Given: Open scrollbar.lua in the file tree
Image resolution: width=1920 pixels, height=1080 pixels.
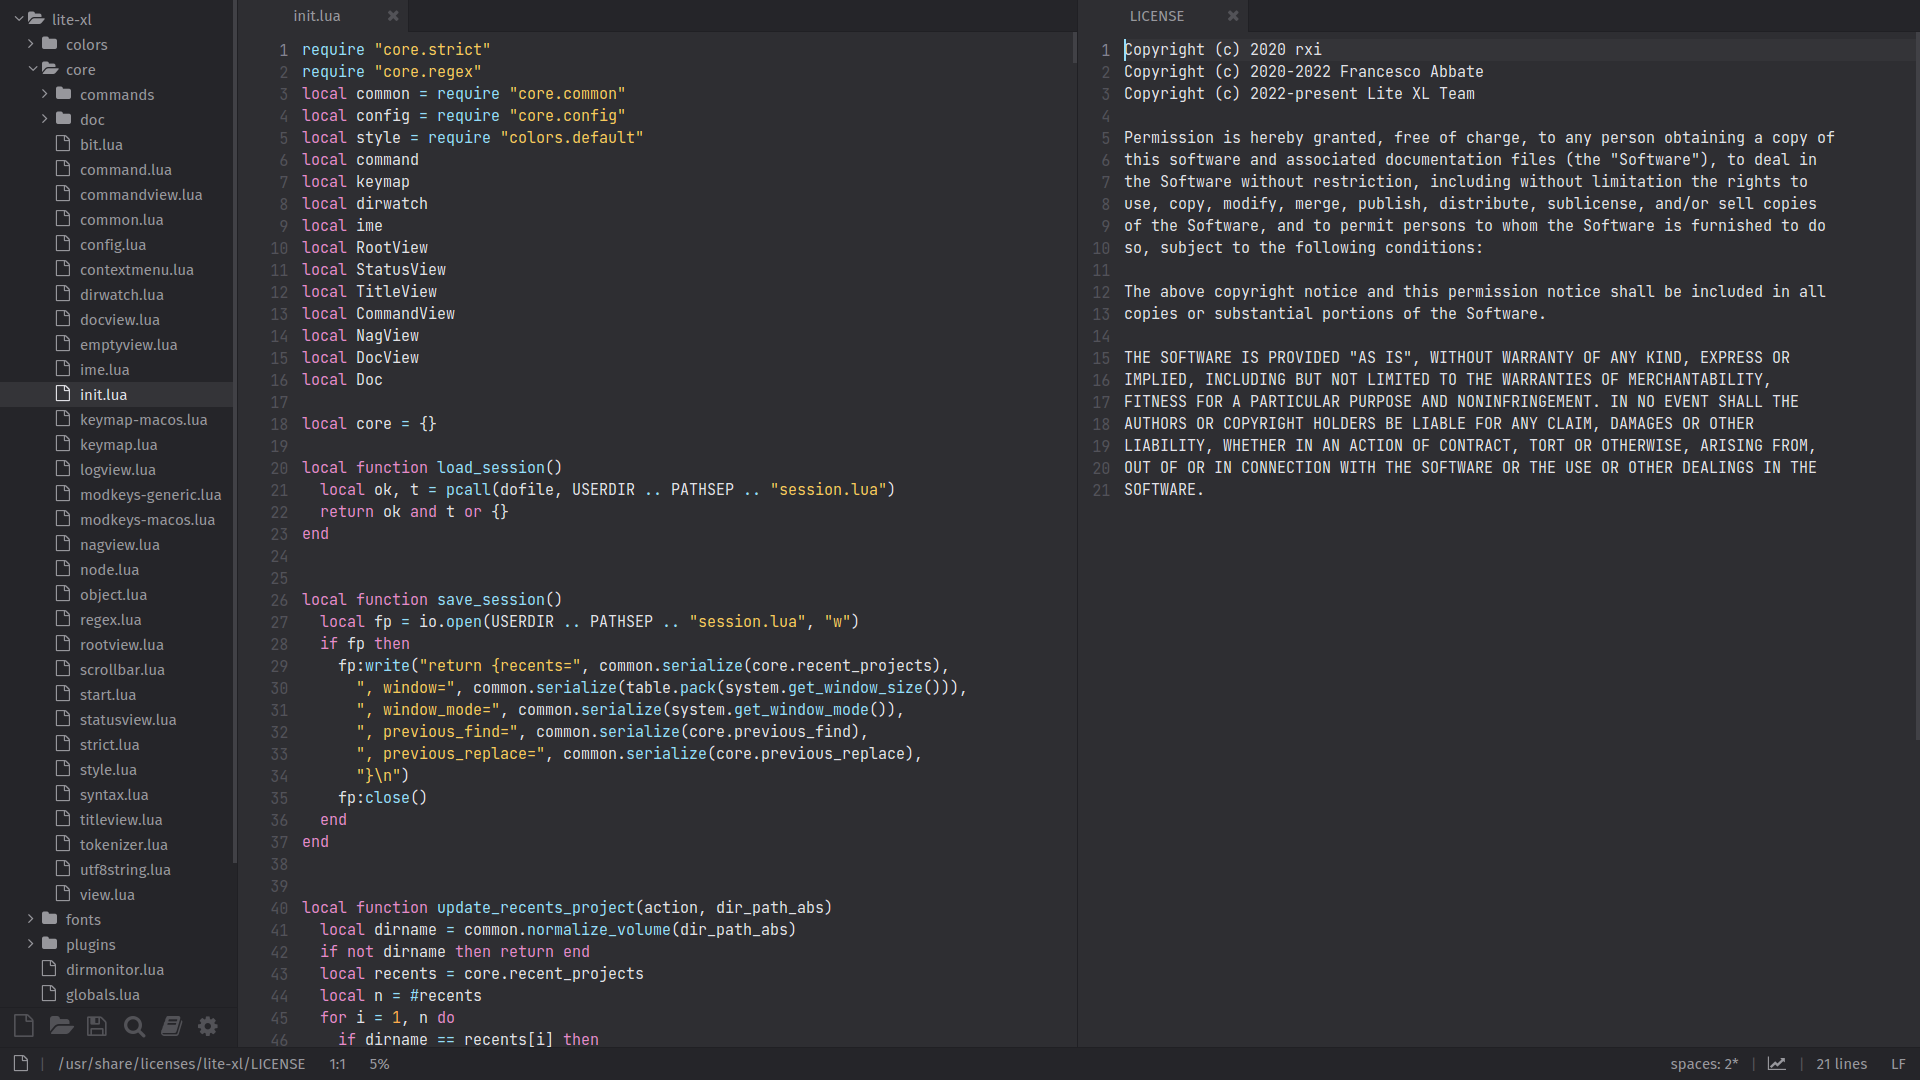Looking at the screenshot, I should click(117, 669).
